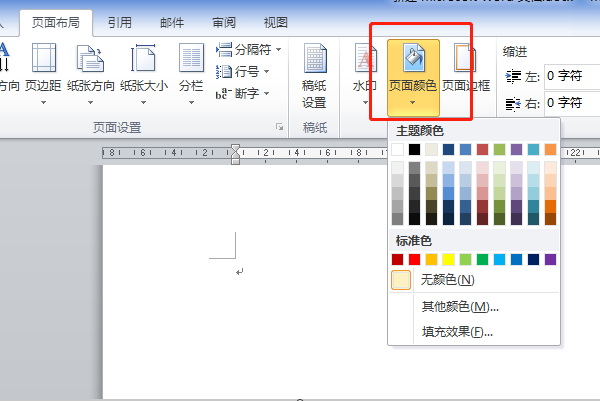Image resolution: width=600 pixels, height=401 pixels.
Task: Click the left indent 左 icon
Action: 513,77
